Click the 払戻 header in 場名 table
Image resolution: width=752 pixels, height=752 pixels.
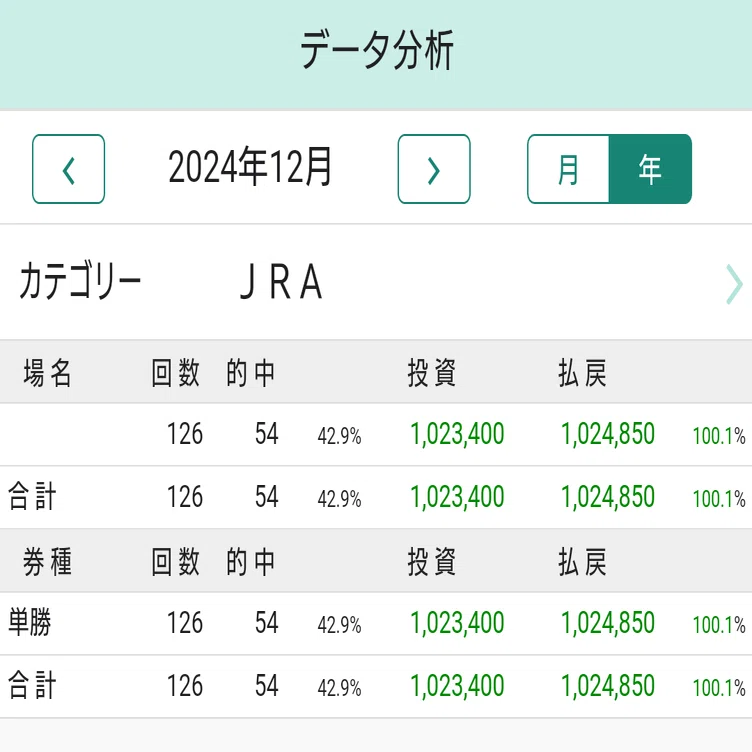click(583, 373)
